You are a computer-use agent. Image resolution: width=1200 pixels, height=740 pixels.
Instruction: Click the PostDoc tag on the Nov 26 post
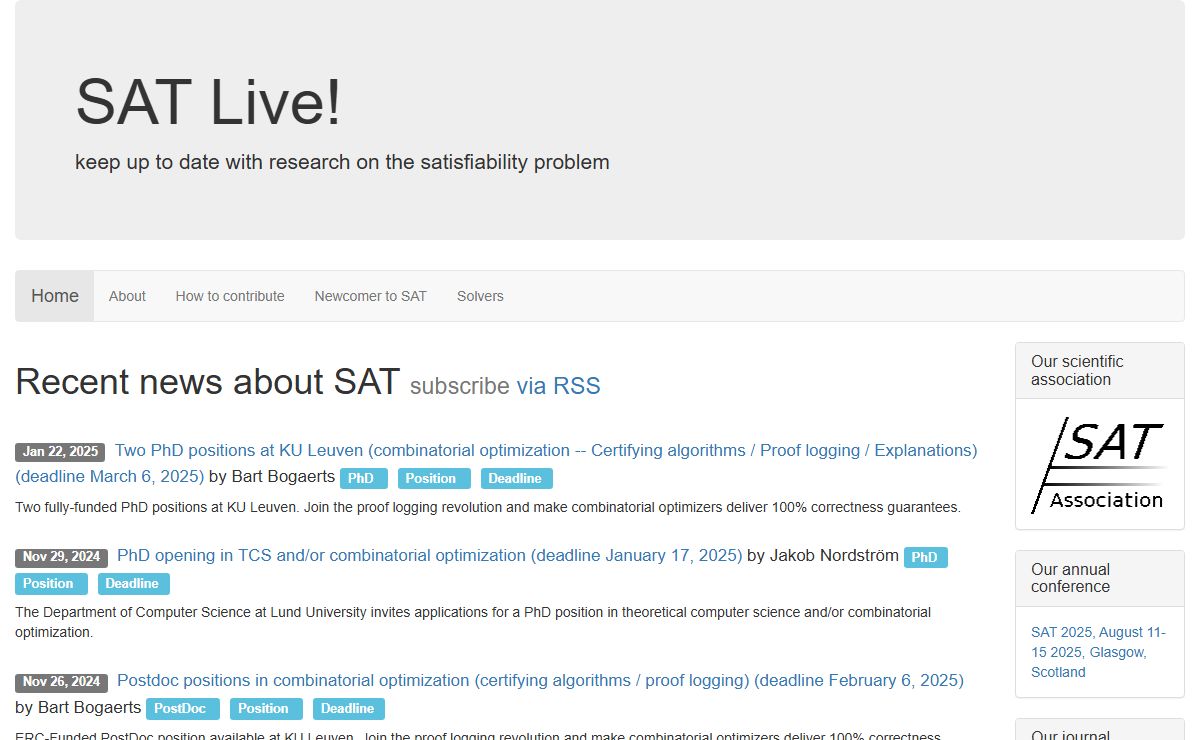click(181, 708)
